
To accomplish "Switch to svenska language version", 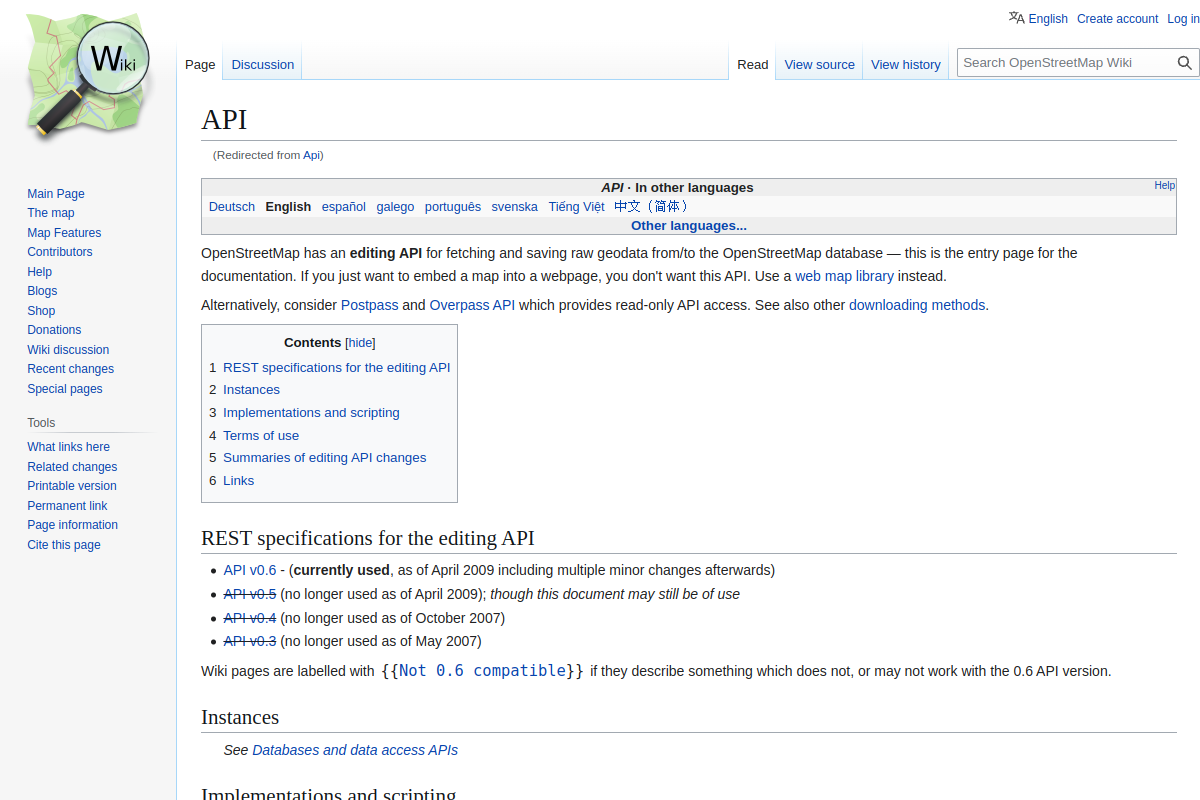I will coord(515,207).
